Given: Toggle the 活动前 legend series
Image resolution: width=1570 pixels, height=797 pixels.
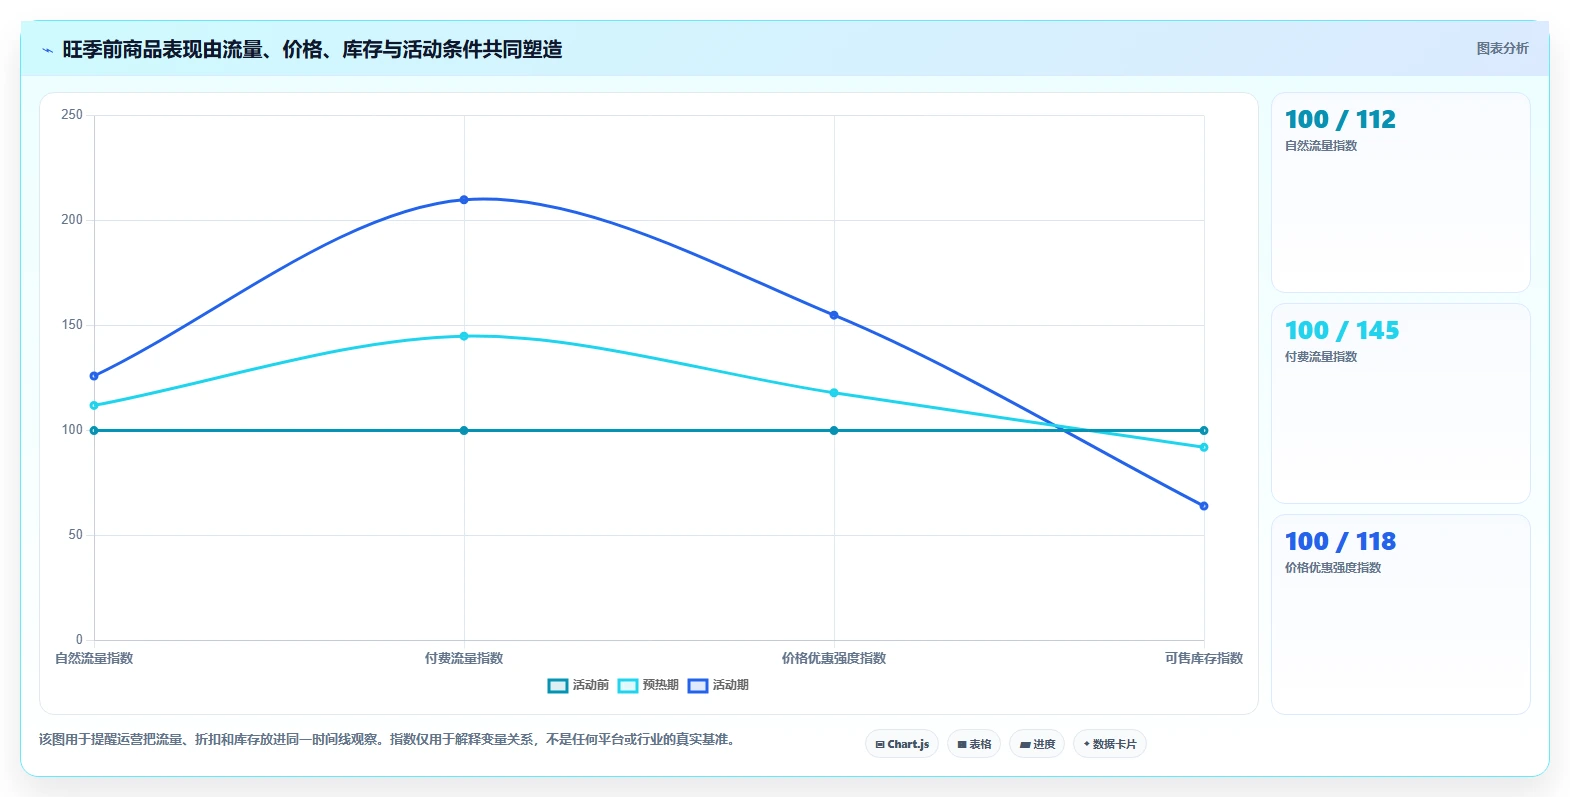Looking at the screenshot, I should pos(578,685).
